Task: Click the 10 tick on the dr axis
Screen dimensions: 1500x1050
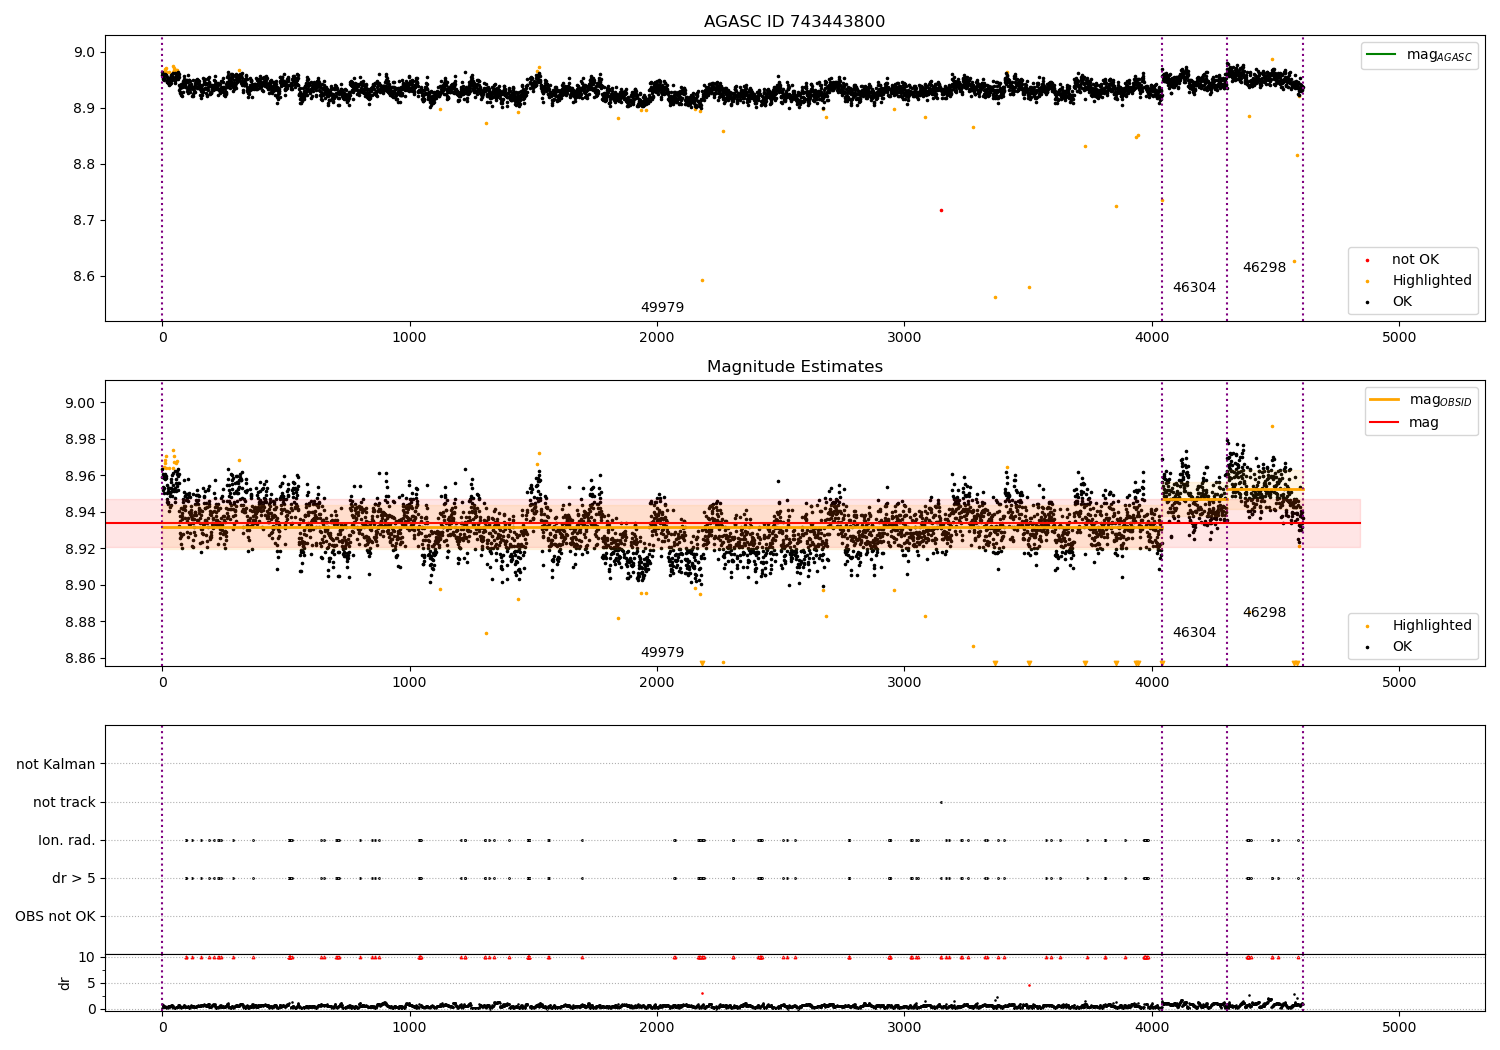Action: pyautogui.click(x=87, y=958)
